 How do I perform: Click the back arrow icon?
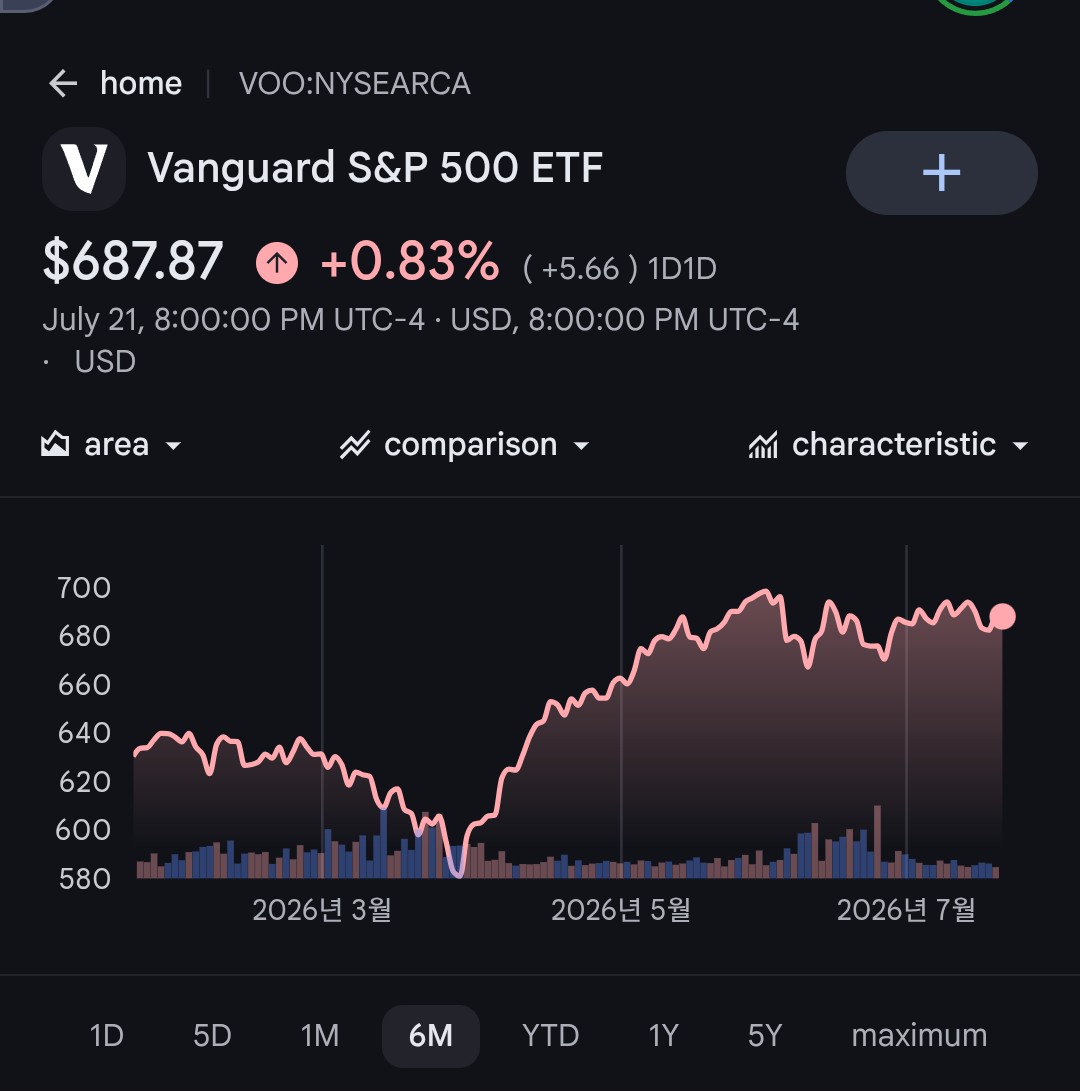click(x=63, y=83)
